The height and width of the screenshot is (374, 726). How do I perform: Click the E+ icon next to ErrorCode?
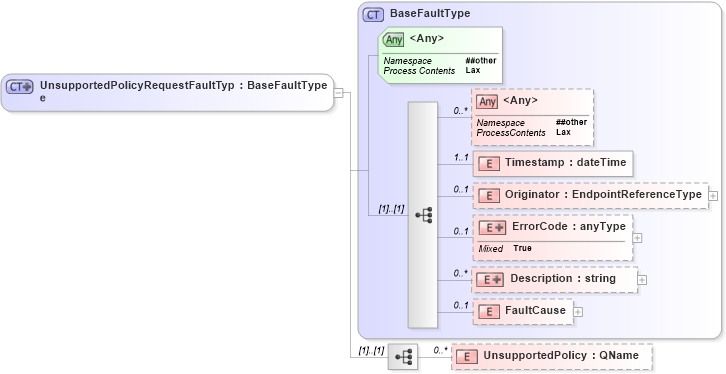pyautogui.click(x=492, y=227)
